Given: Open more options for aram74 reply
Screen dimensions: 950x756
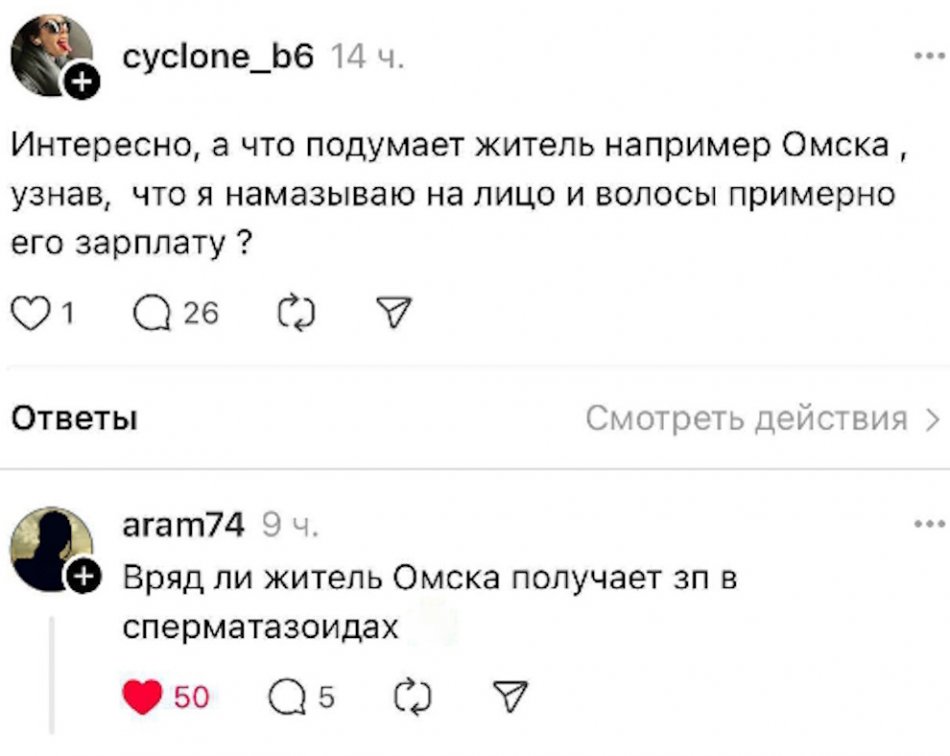Looking at the screenshot, I should (x=929, y=523).
